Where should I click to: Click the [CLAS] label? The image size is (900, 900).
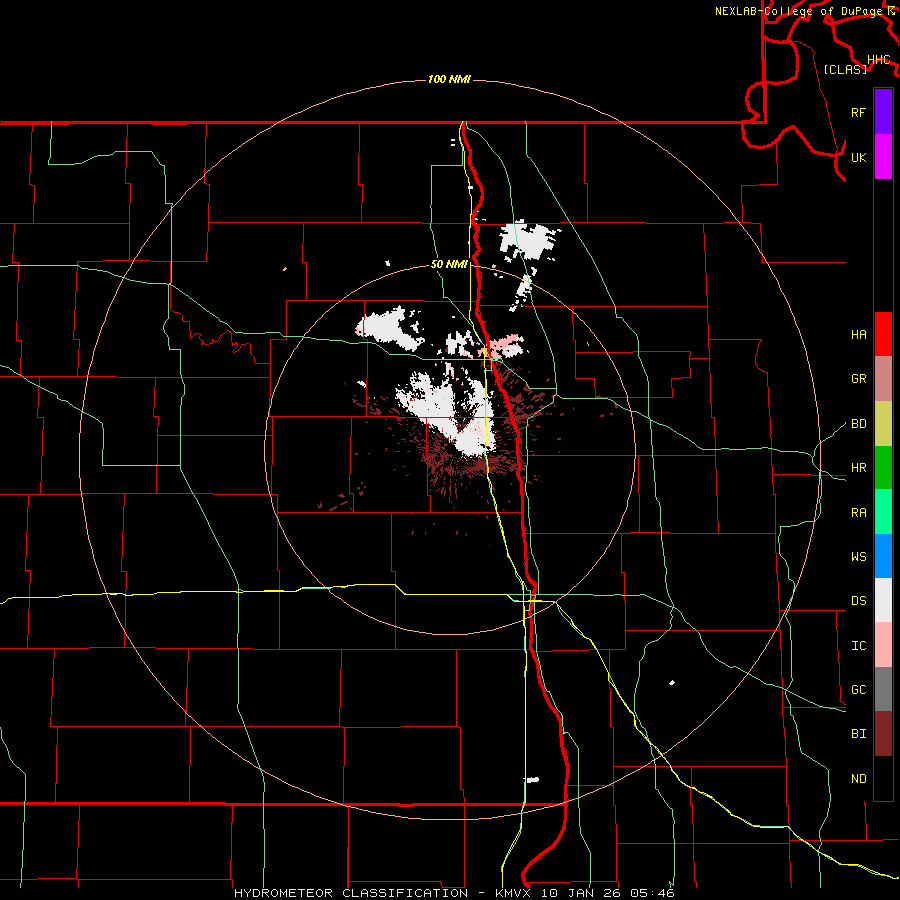(845, 69)
